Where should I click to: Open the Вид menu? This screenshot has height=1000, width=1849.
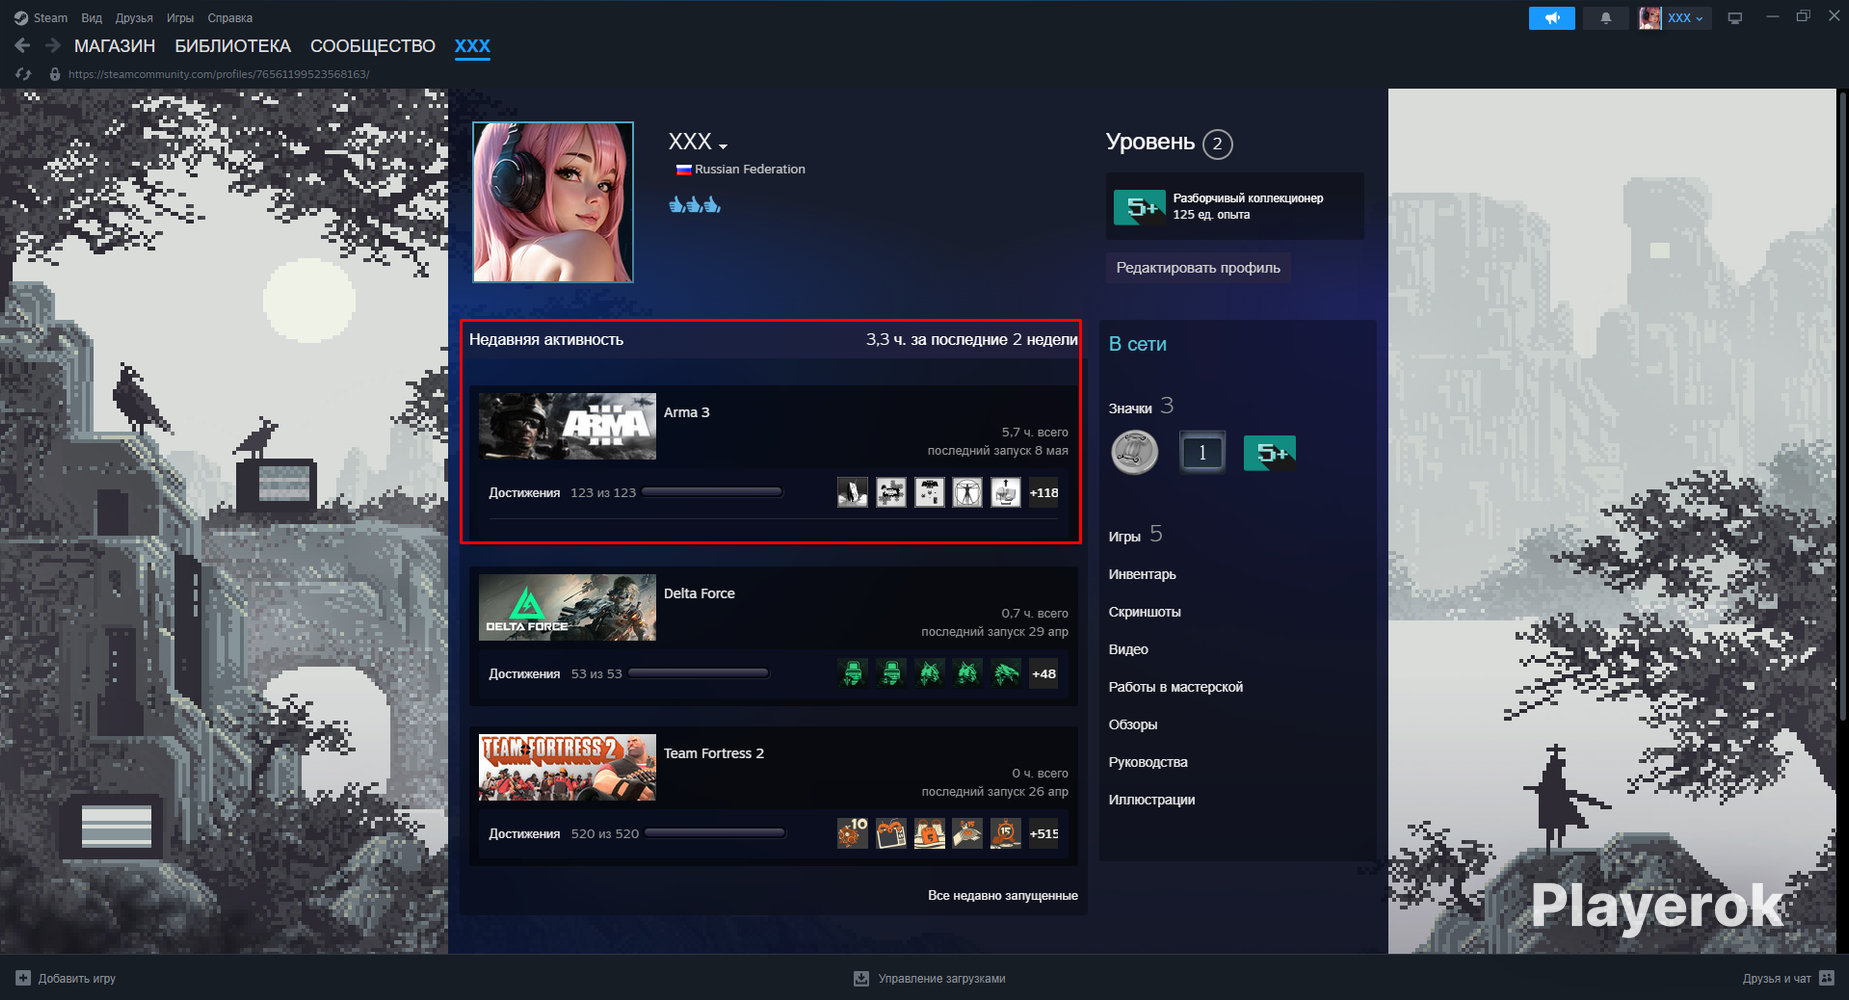coord(92,18)
